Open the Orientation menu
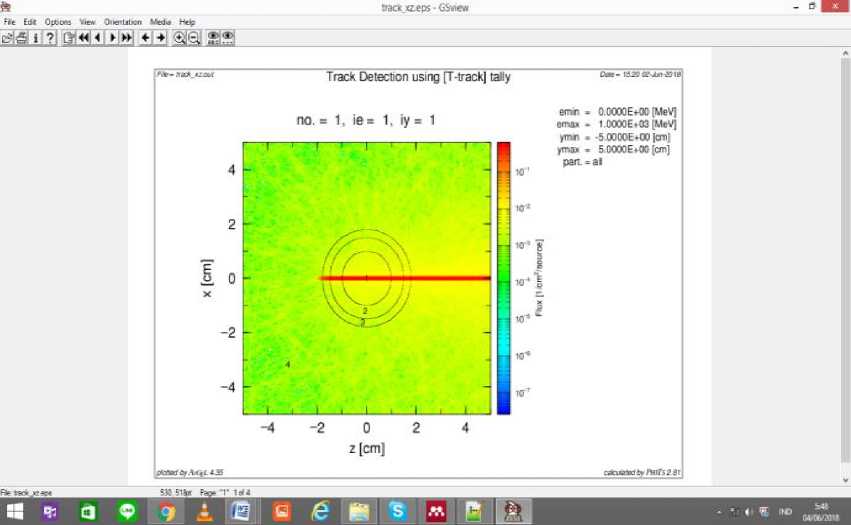Viewport: 851px width, 525px height. click(x=123, y=22)
